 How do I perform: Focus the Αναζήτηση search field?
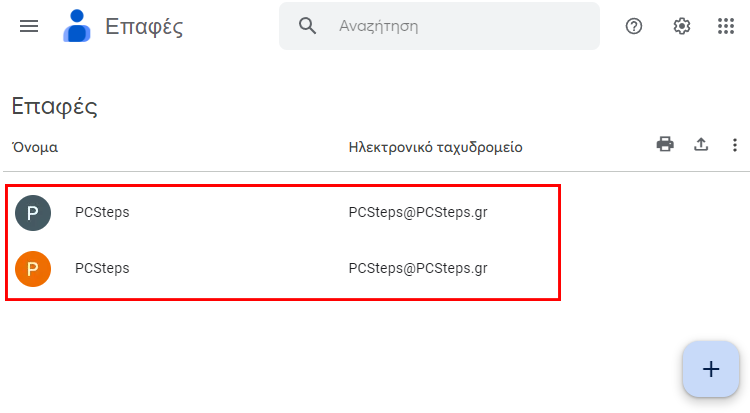[439, 26]
